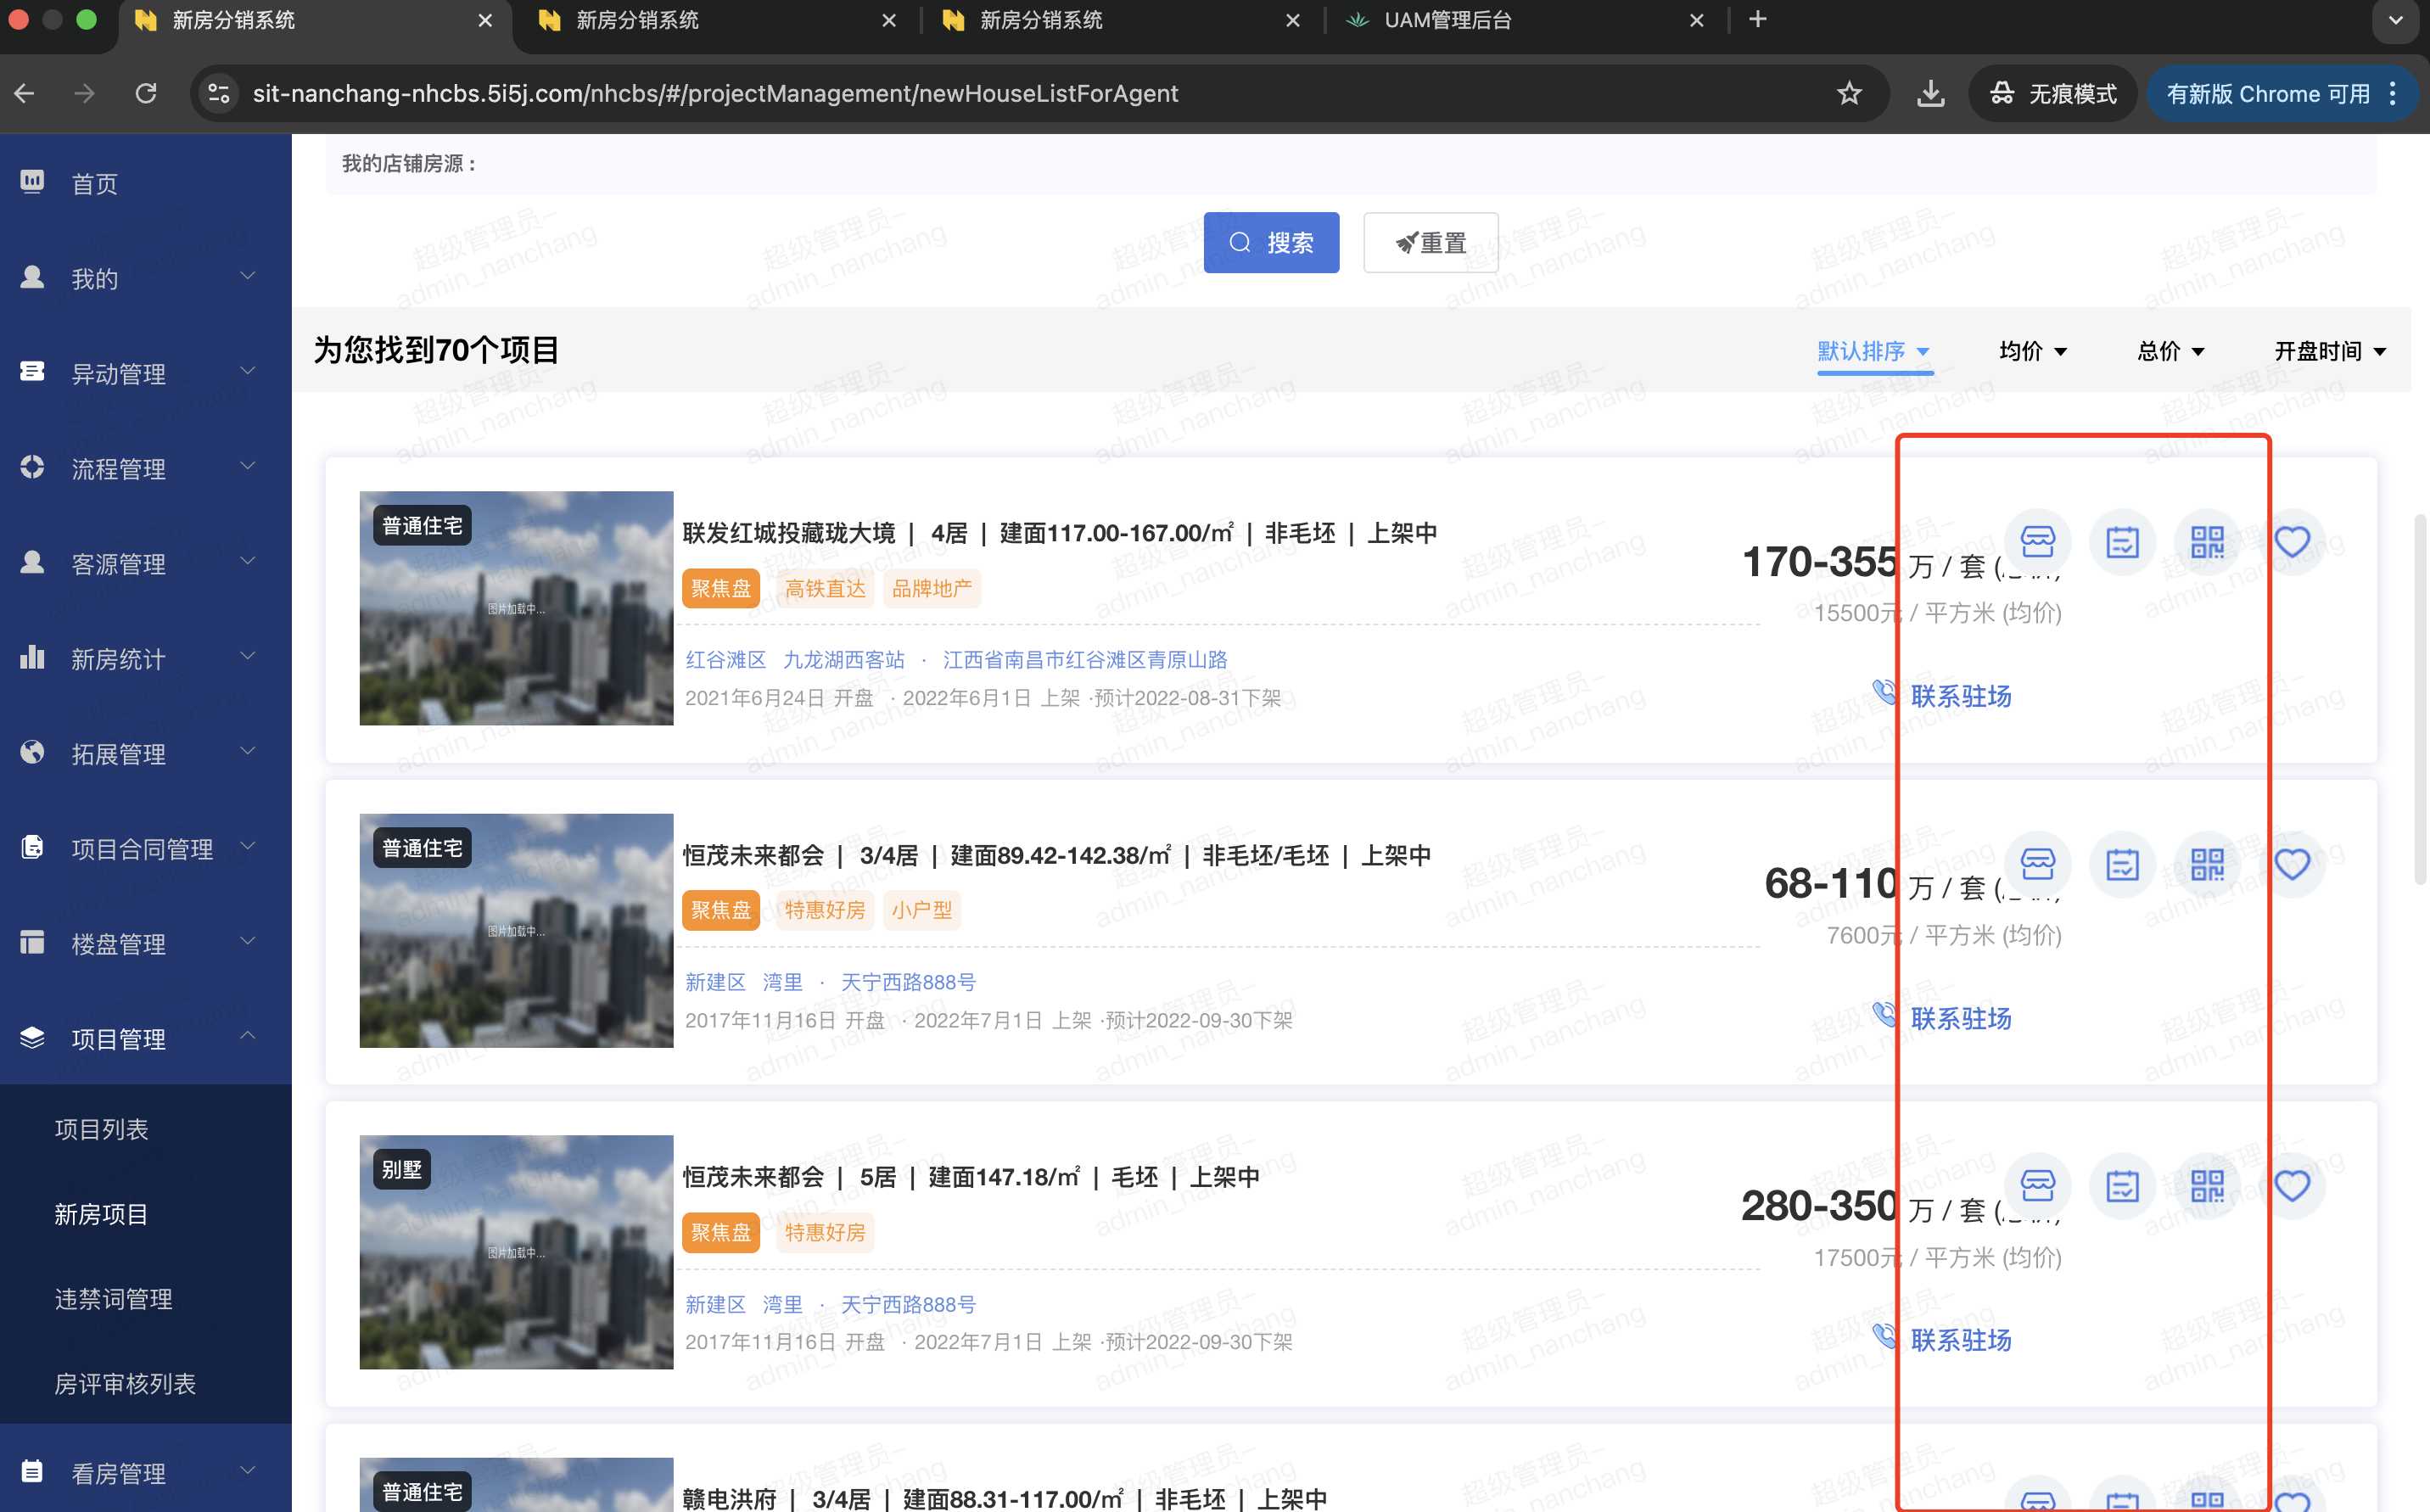Image resolution: width=2430 pixels, height=1512 pixels.
Task: Favorite the 别墅 恒茂未来都会 listing heart
Action: 2292,1186
